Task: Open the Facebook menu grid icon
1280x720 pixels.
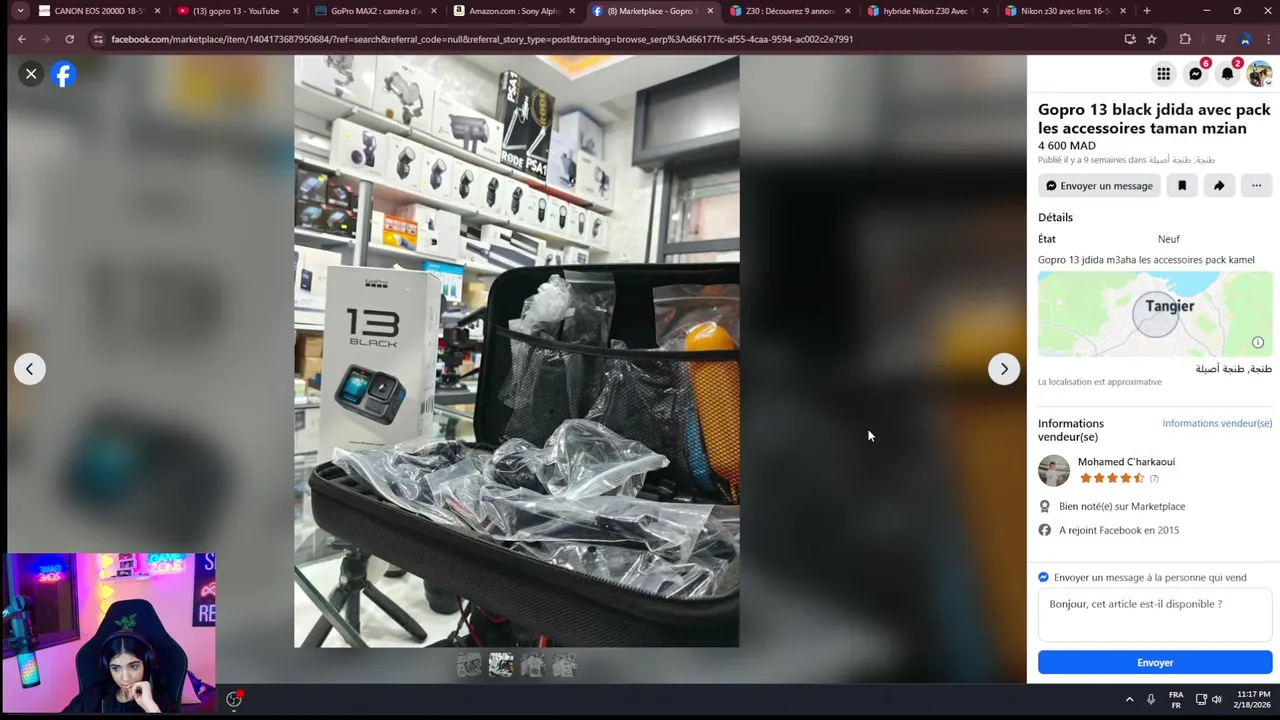Action: coord(1163,74)
